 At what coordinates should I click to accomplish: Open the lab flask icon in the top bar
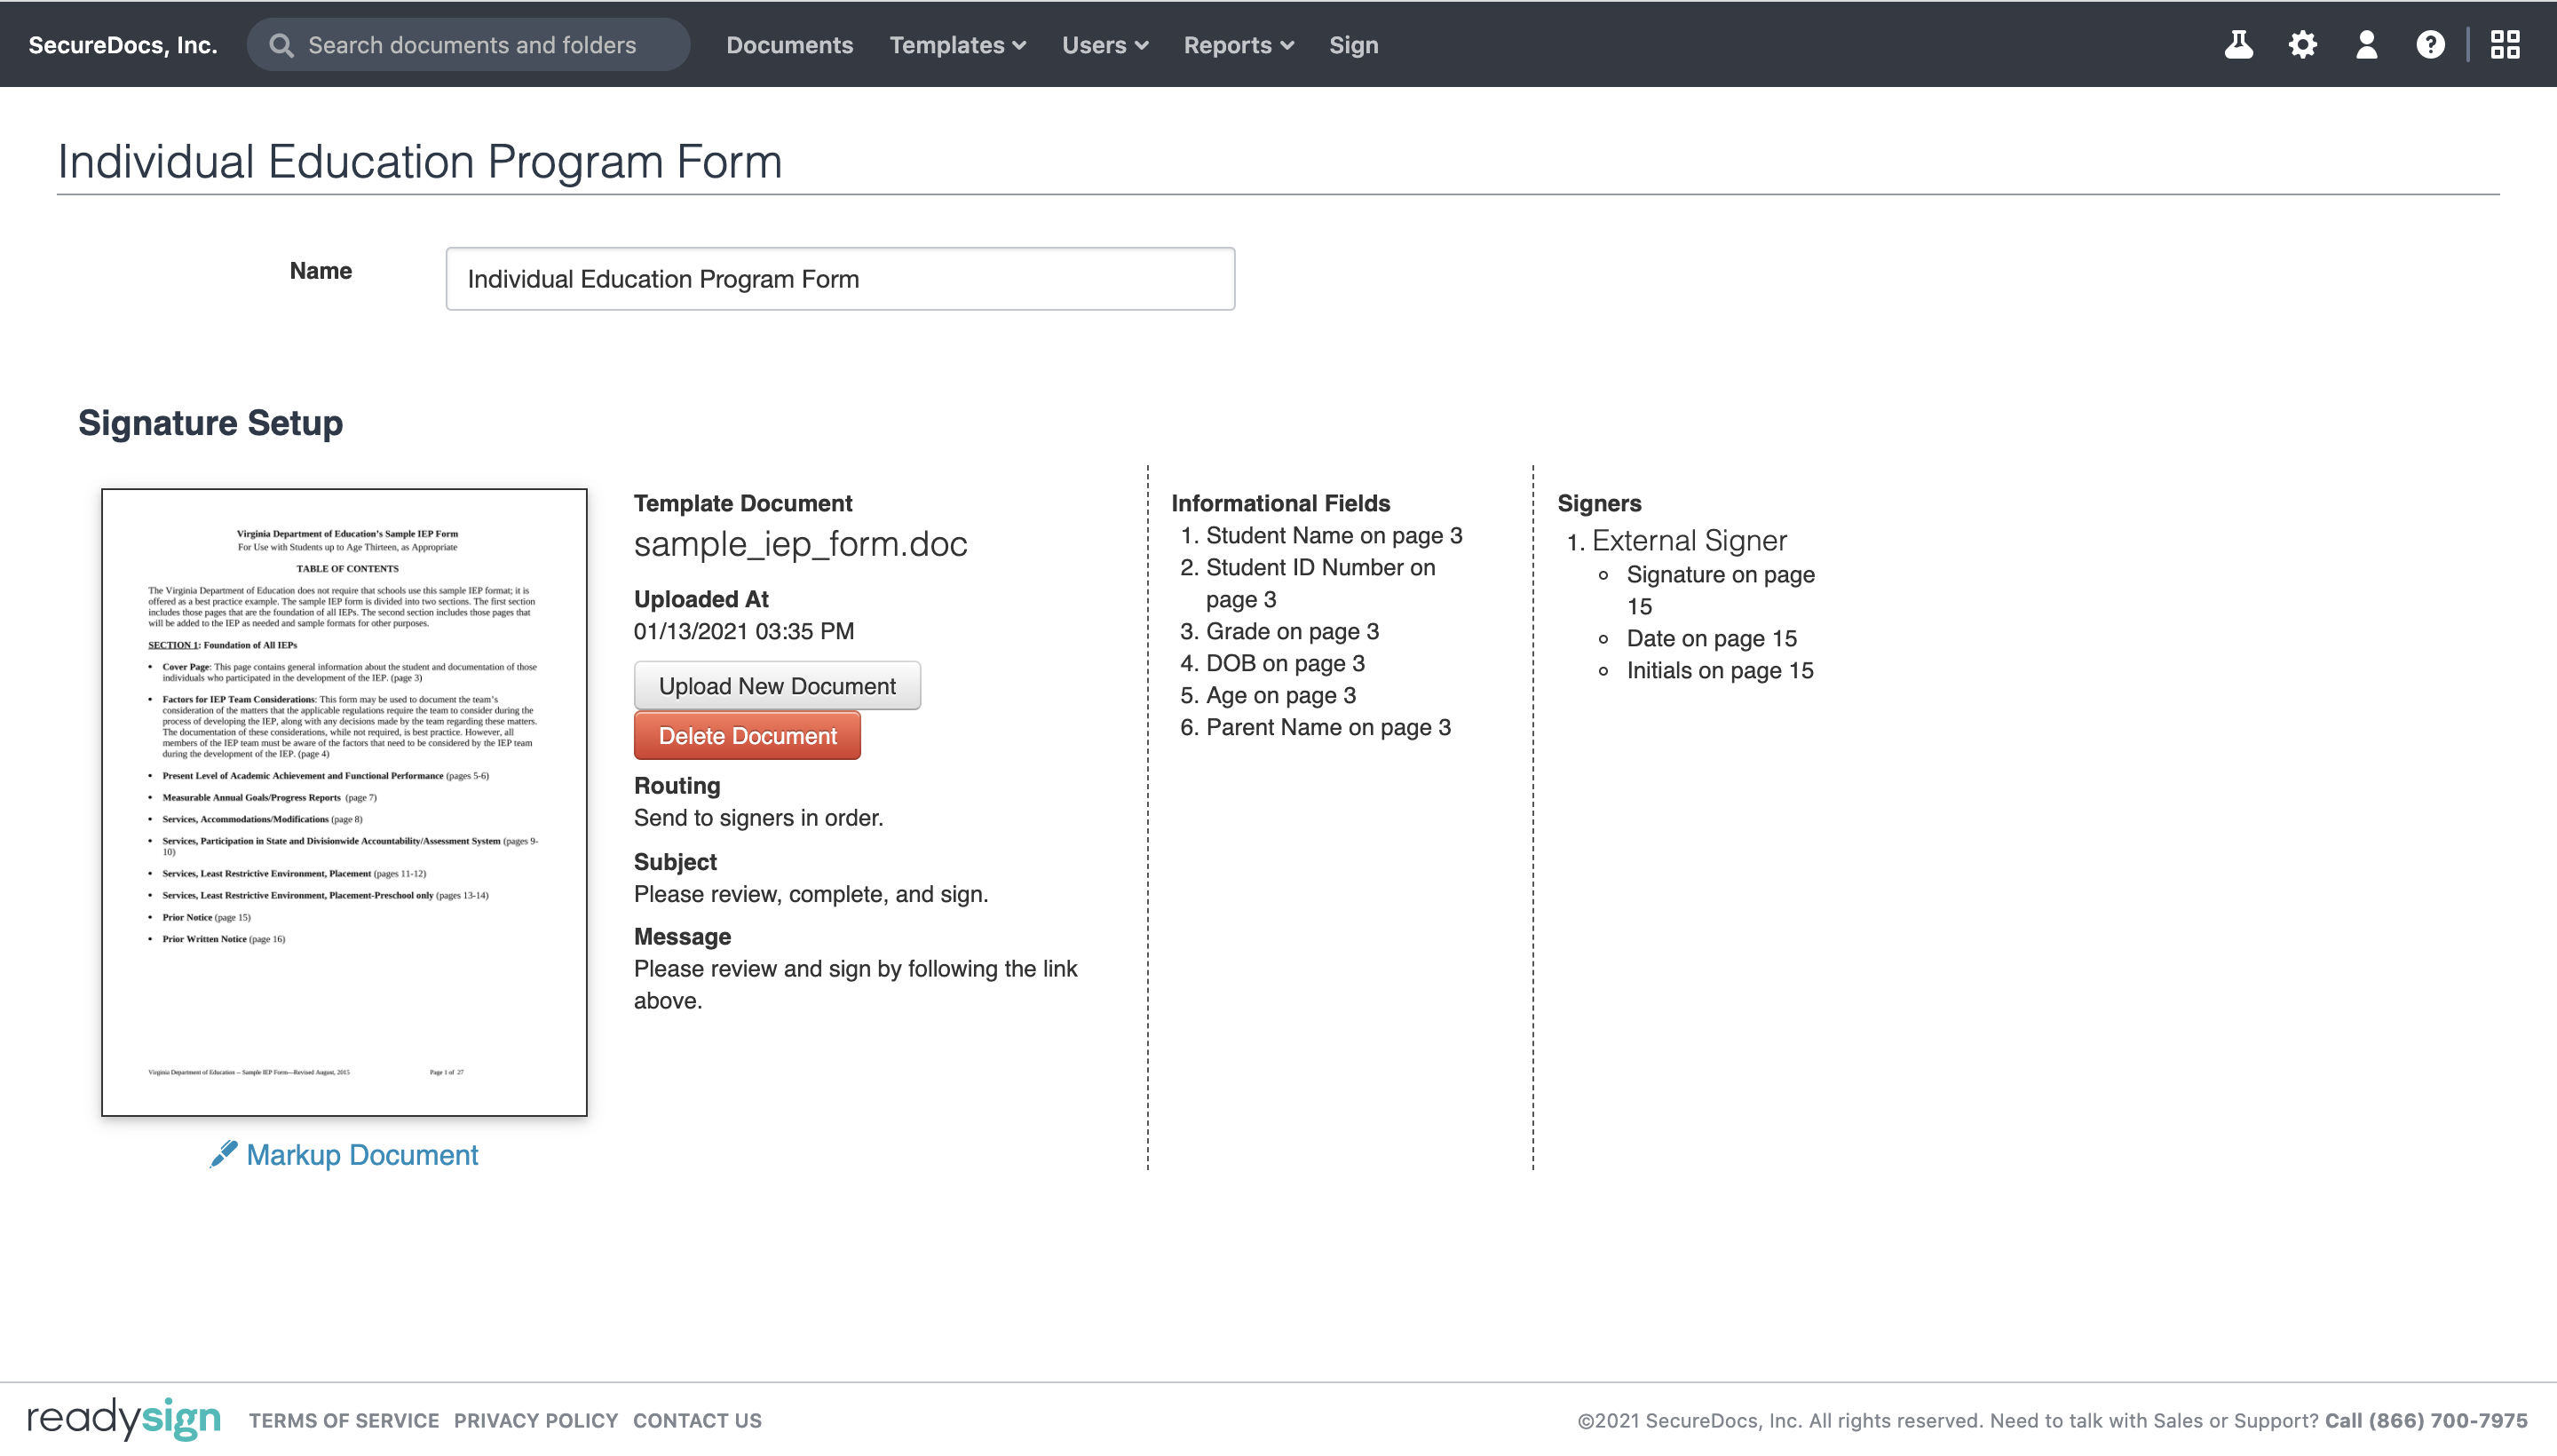(x=2239, y=44)
